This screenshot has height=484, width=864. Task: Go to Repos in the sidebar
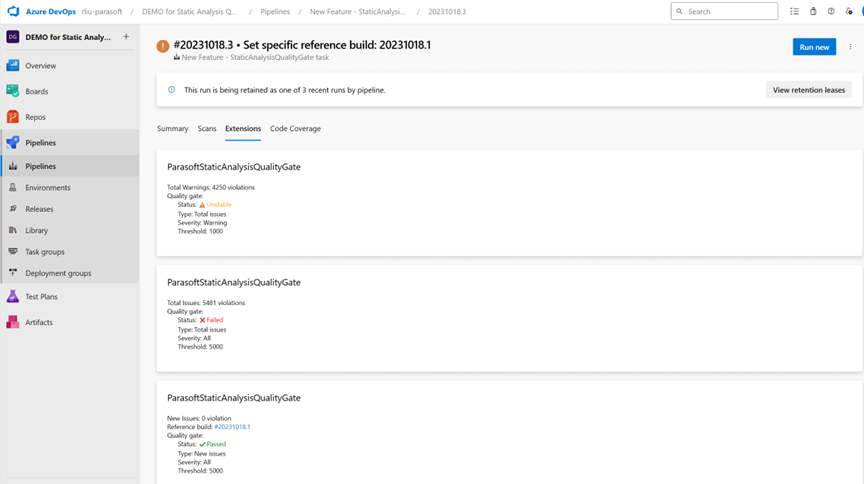(35, 117)
